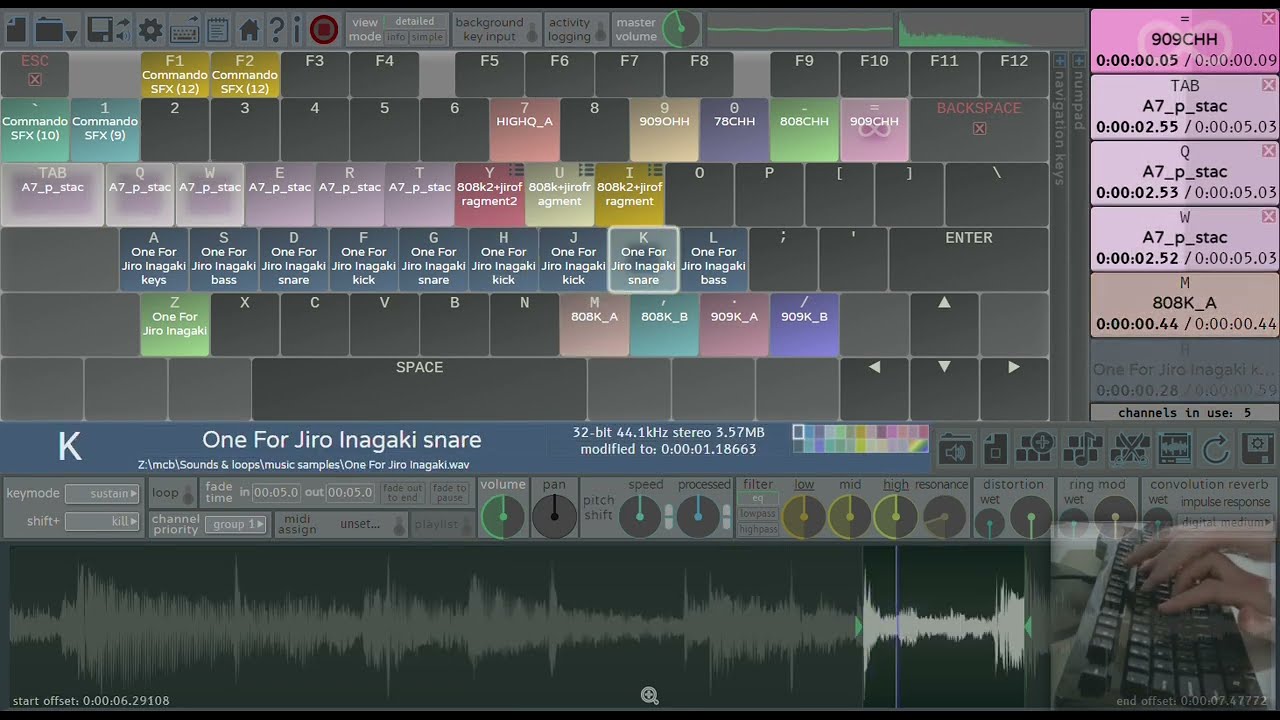The height and width of the screenshot is (720, 1280).
Task: Open impulse response digital medium dropdown
Action: point(1226,521)
